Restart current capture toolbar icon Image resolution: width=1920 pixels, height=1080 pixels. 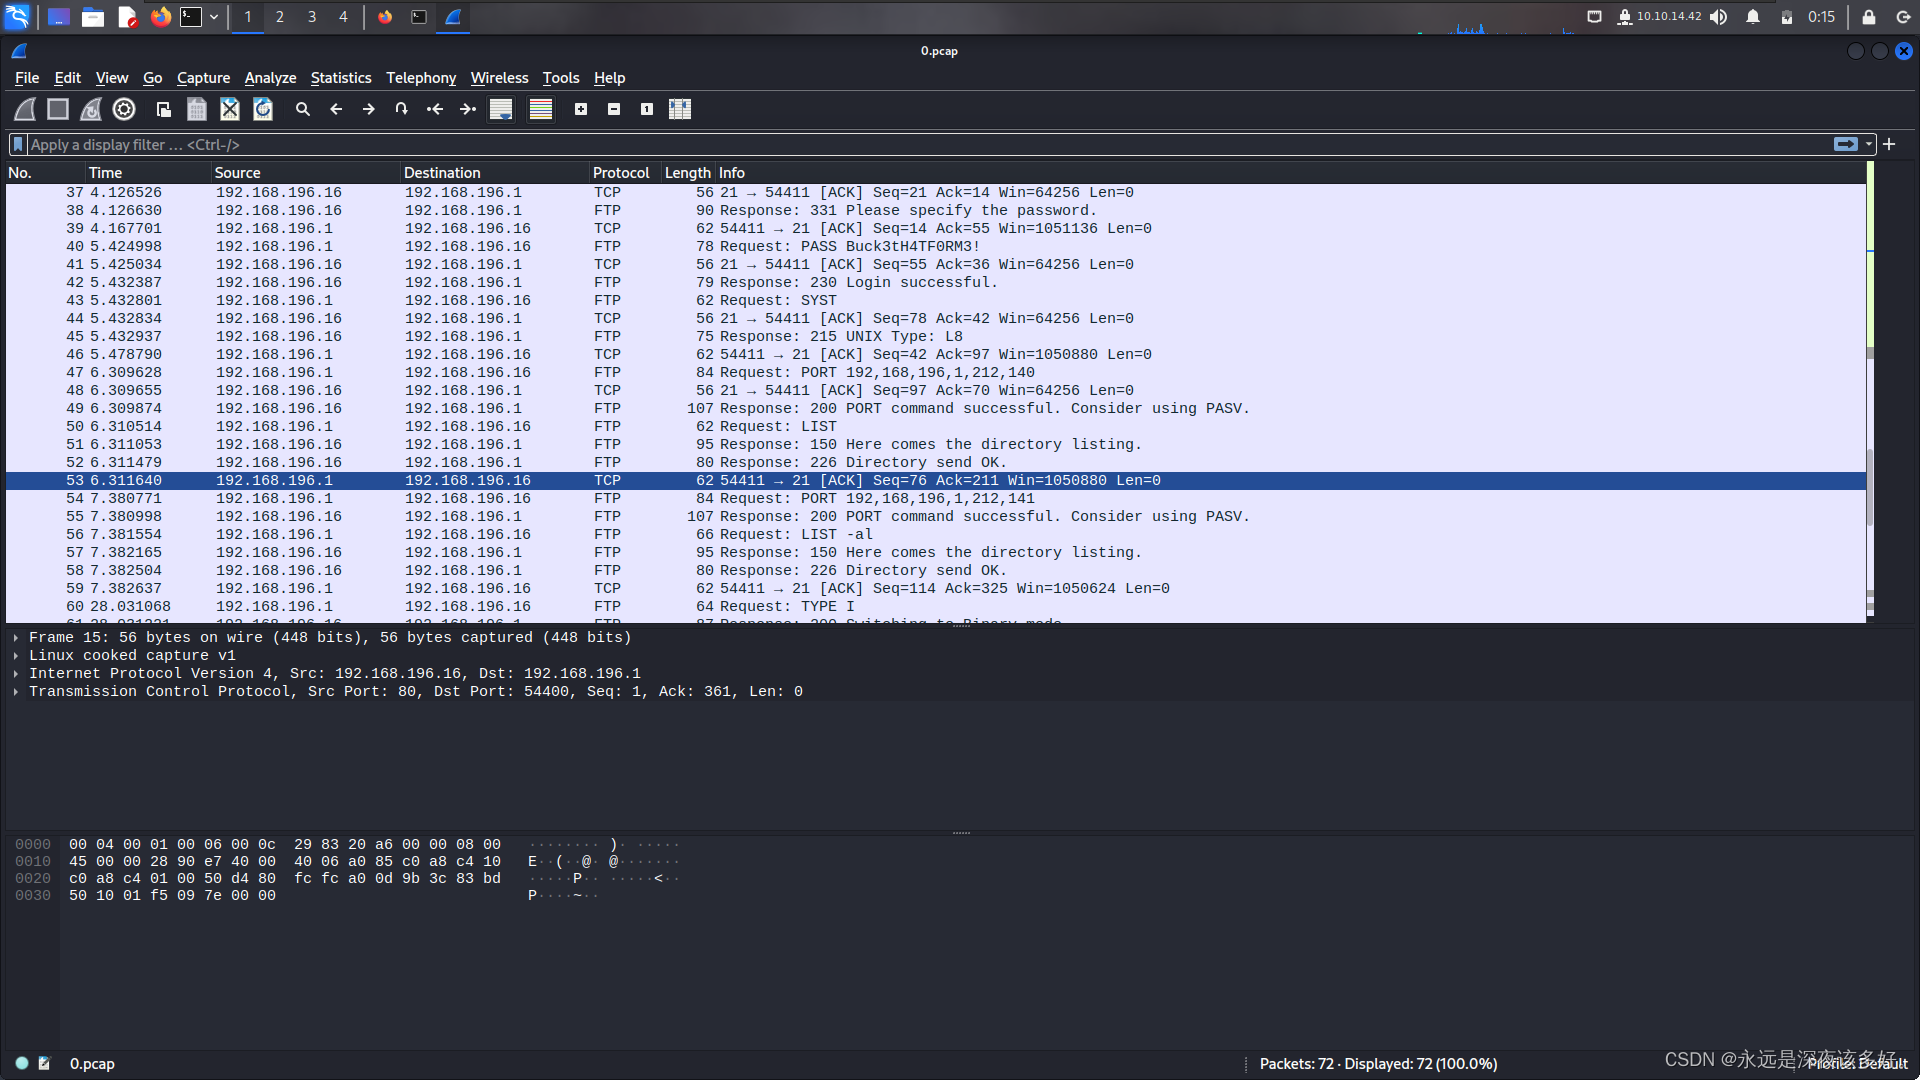(x=91, y=109)
